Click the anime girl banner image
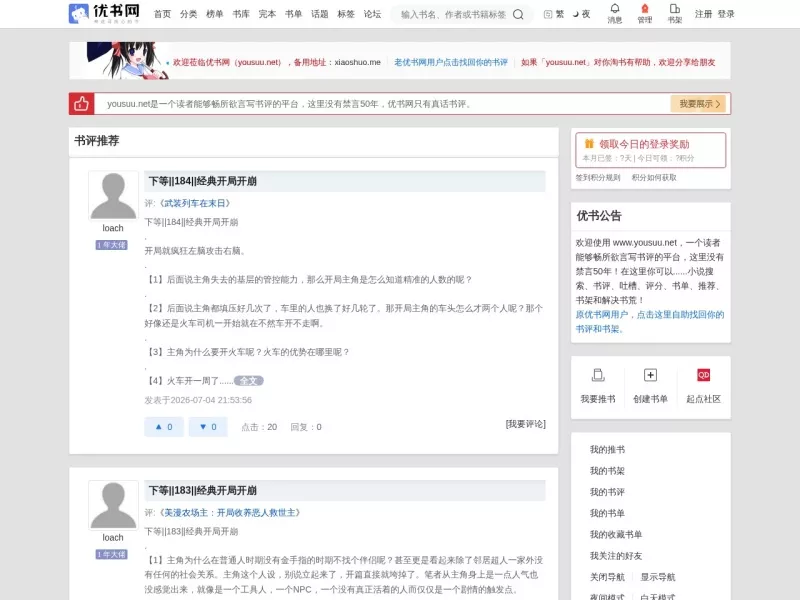The image size is (800, 600). [x=128, y=60]
